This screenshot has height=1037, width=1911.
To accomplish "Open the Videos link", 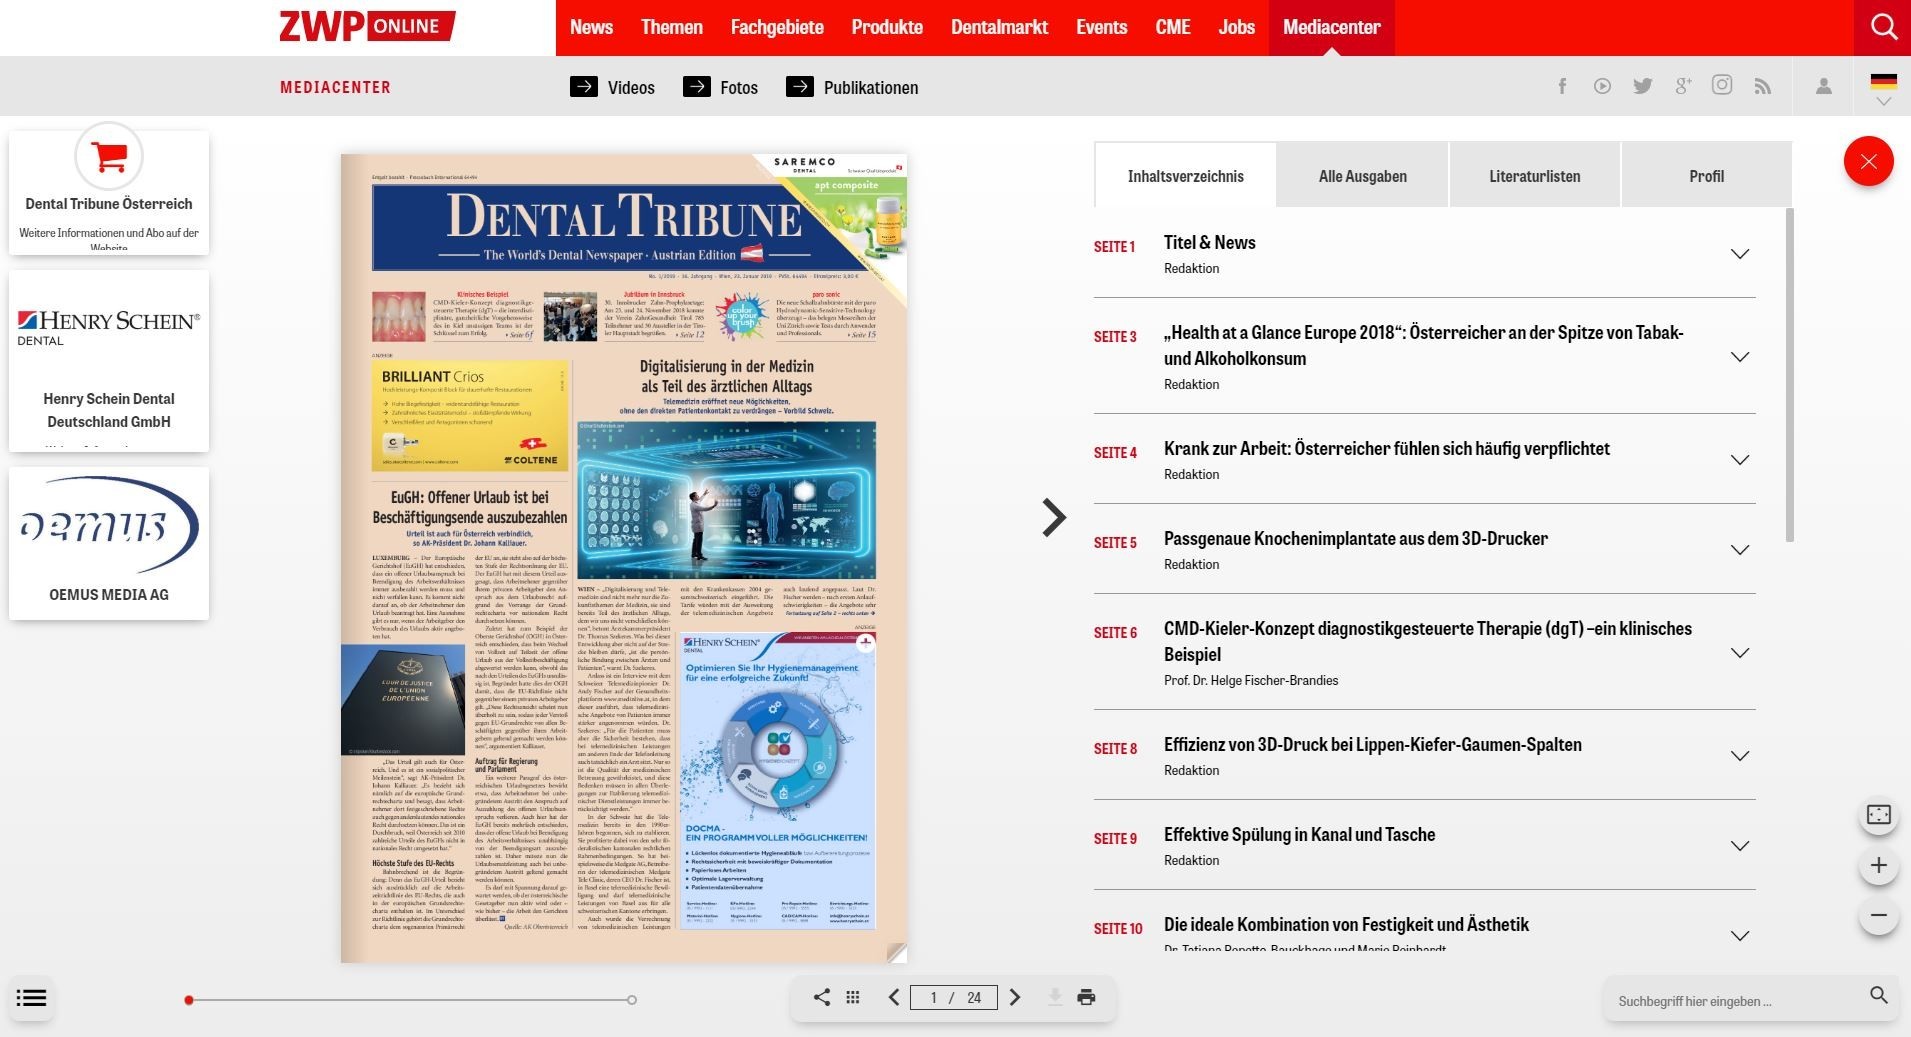I will [x=612, y=87].
